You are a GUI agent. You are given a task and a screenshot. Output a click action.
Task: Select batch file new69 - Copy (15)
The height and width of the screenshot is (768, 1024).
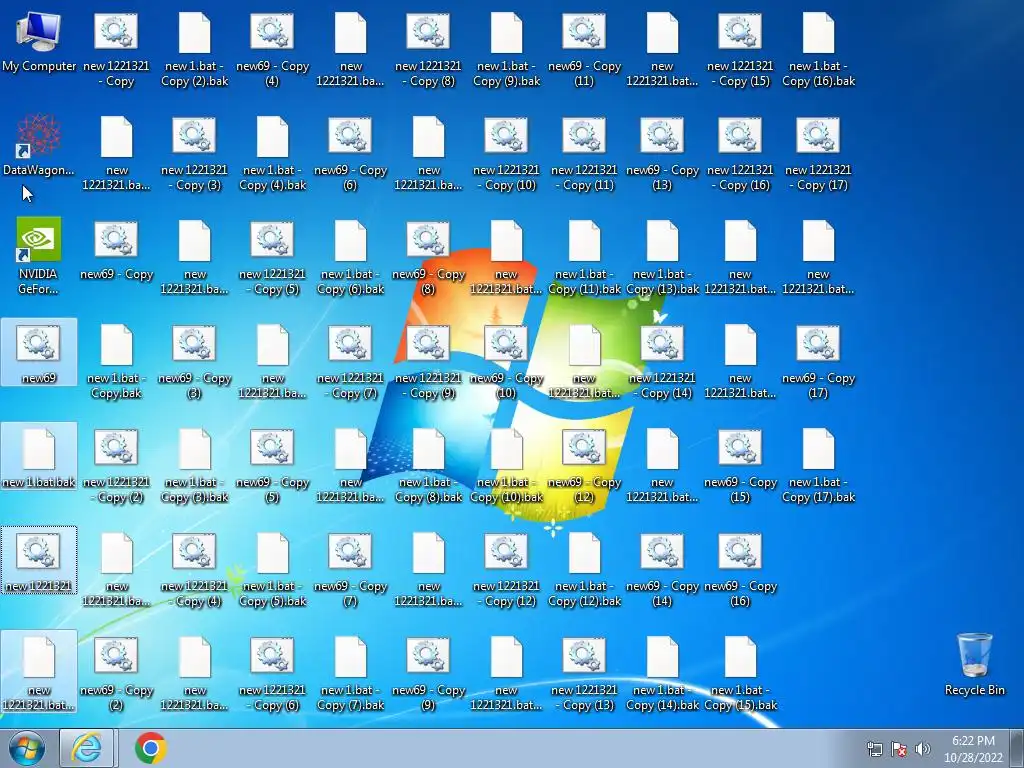(x=740, y=465)
